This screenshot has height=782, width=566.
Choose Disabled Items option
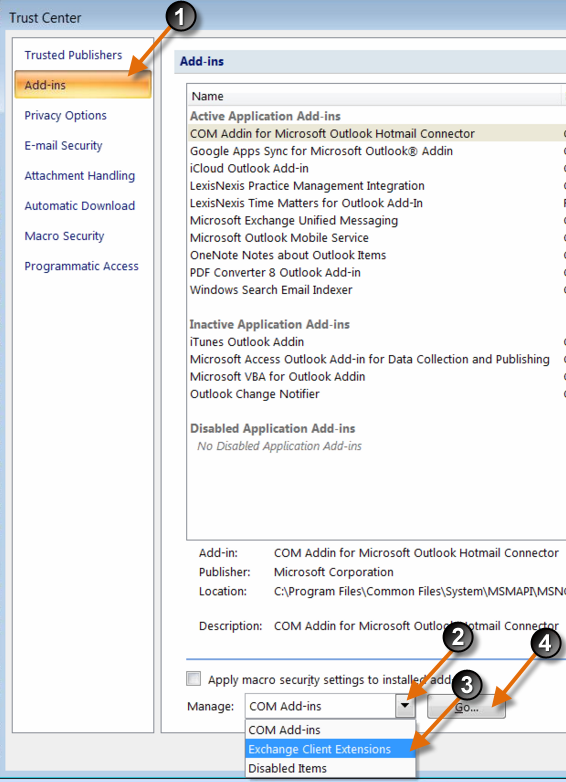pos(330,768)
